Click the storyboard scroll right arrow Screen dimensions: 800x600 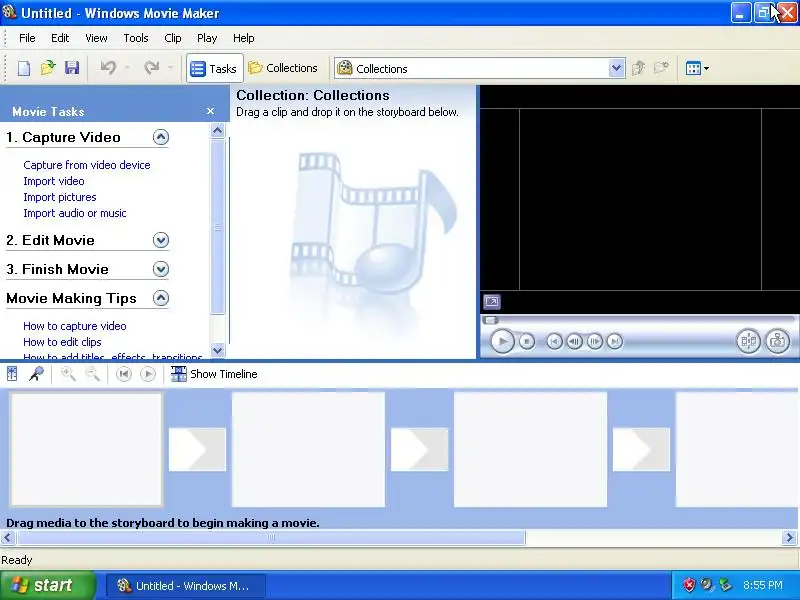789,537
